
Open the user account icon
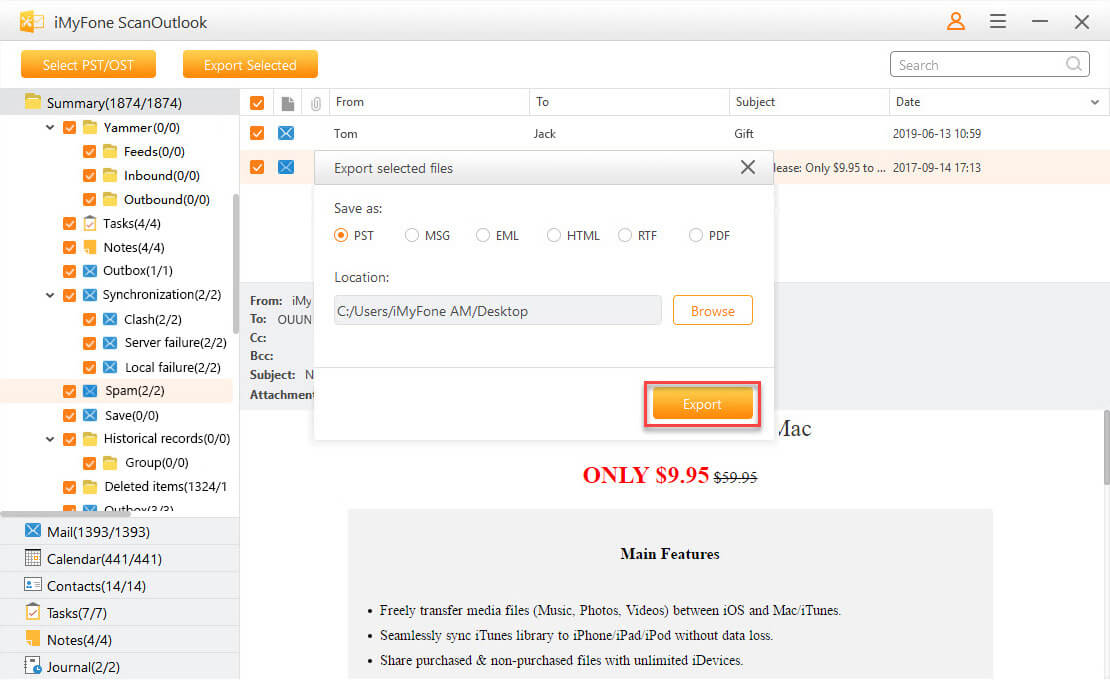point(956,21)
